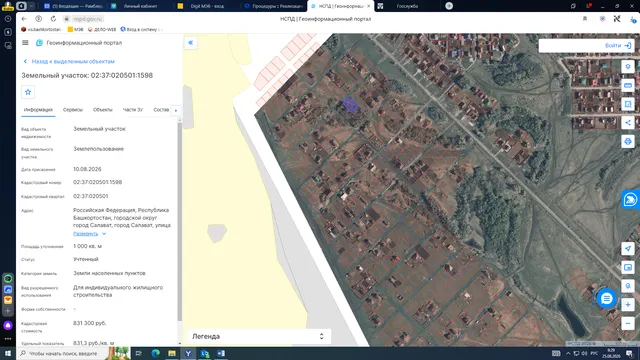
Task: Switch to the Части ЗУ tab
Action: [x=133, y=110]
